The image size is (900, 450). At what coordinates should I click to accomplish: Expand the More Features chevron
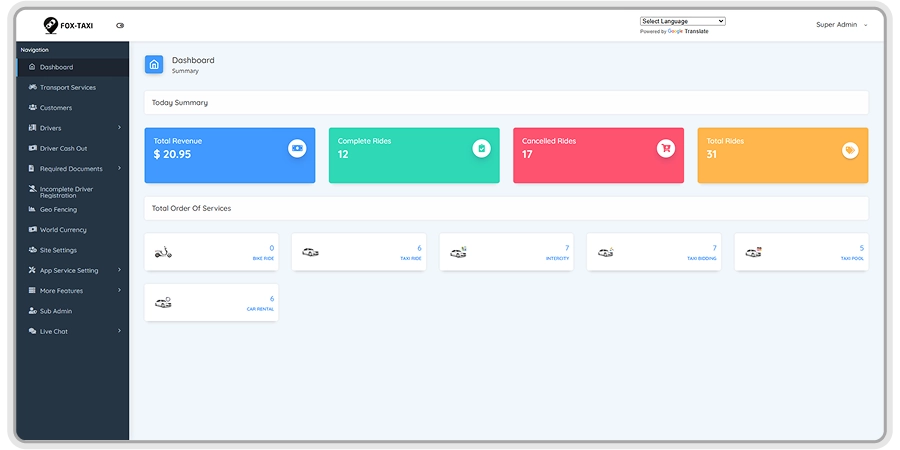(119, 290)
